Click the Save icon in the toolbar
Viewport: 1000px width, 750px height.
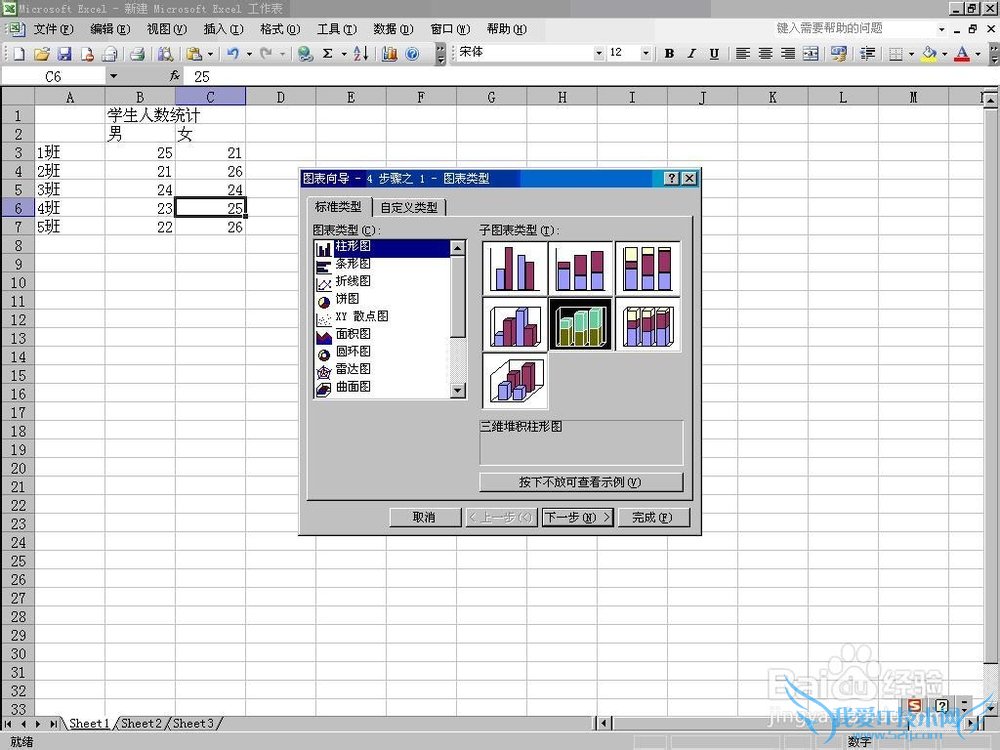pos(64,54)
